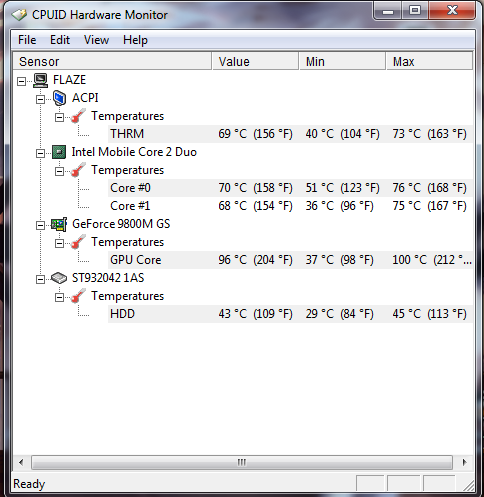Screen dimensions: 484x497
Task: Click the Min column header
Action: click(343, 61)
